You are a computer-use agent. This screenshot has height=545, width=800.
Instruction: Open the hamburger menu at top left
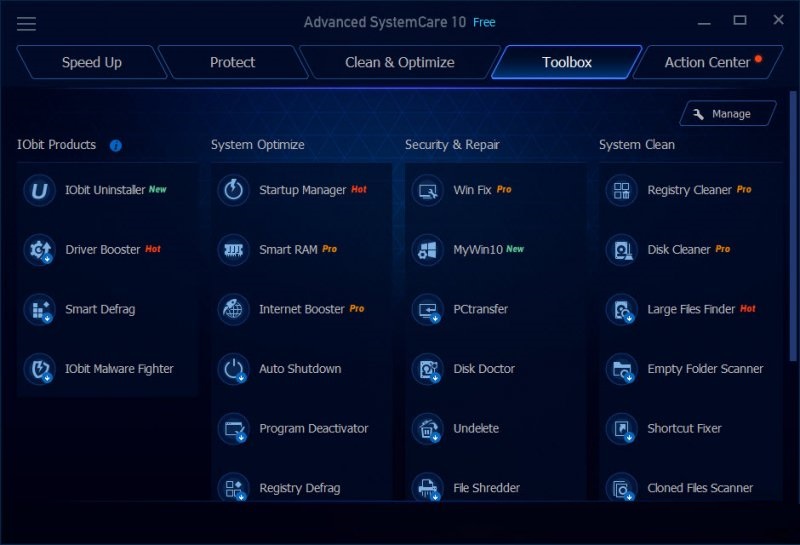[x=27, y=23]
